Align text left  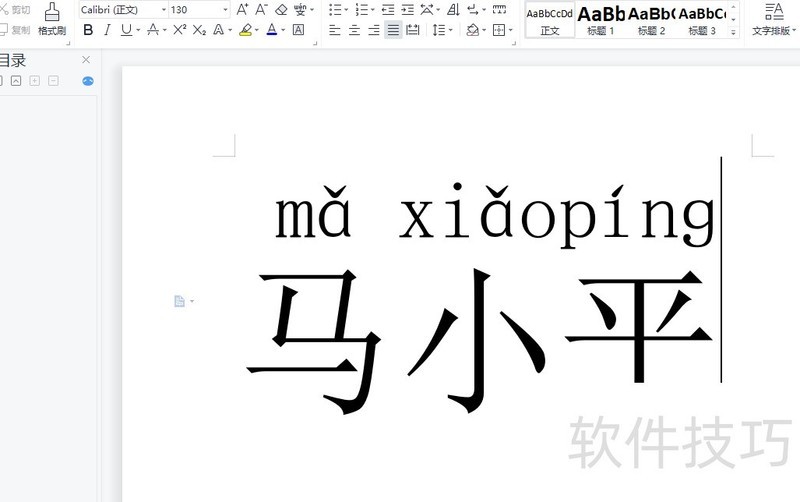click(335, 31)
